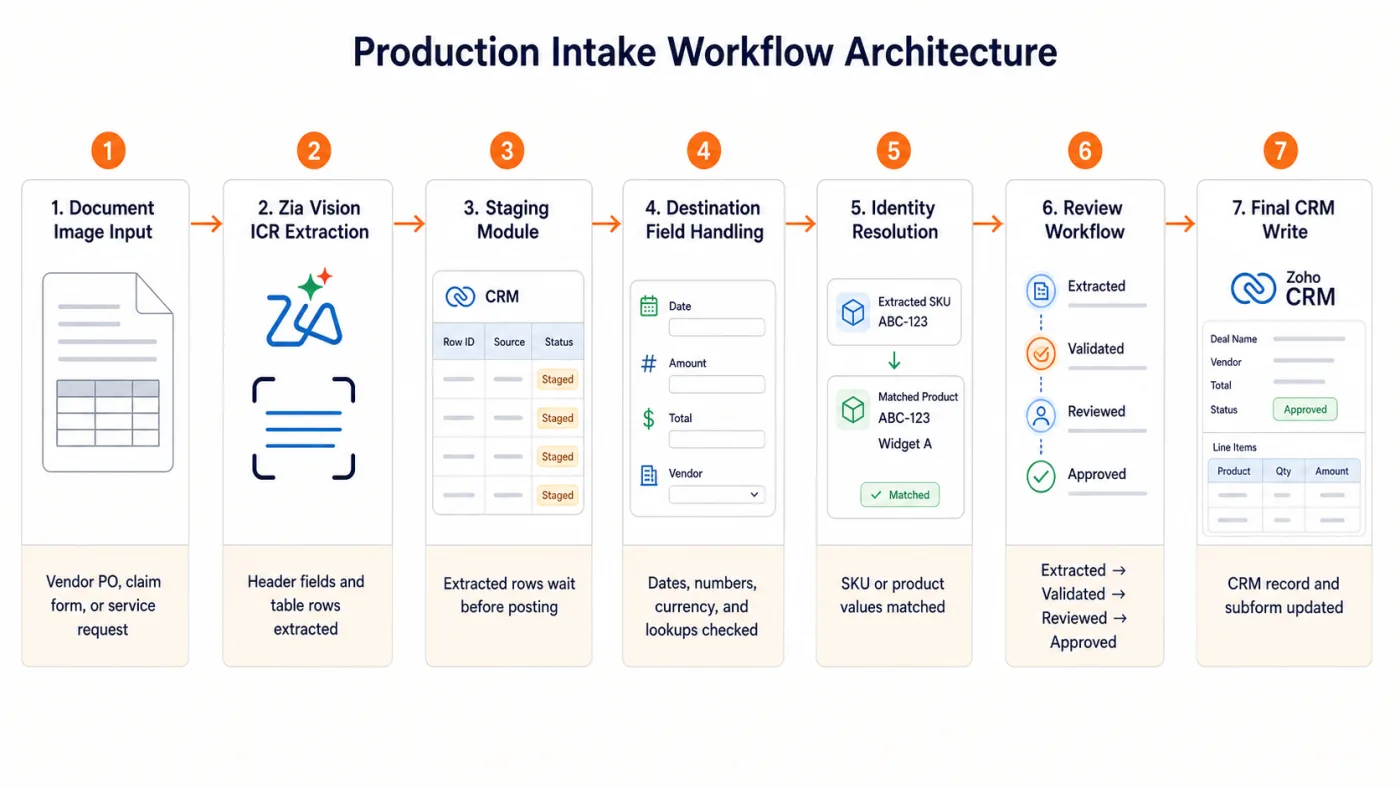1400x788 pixels.
Task: Open the Vendor dropdown in Destination Field Handling
Action: pos(717,494)
